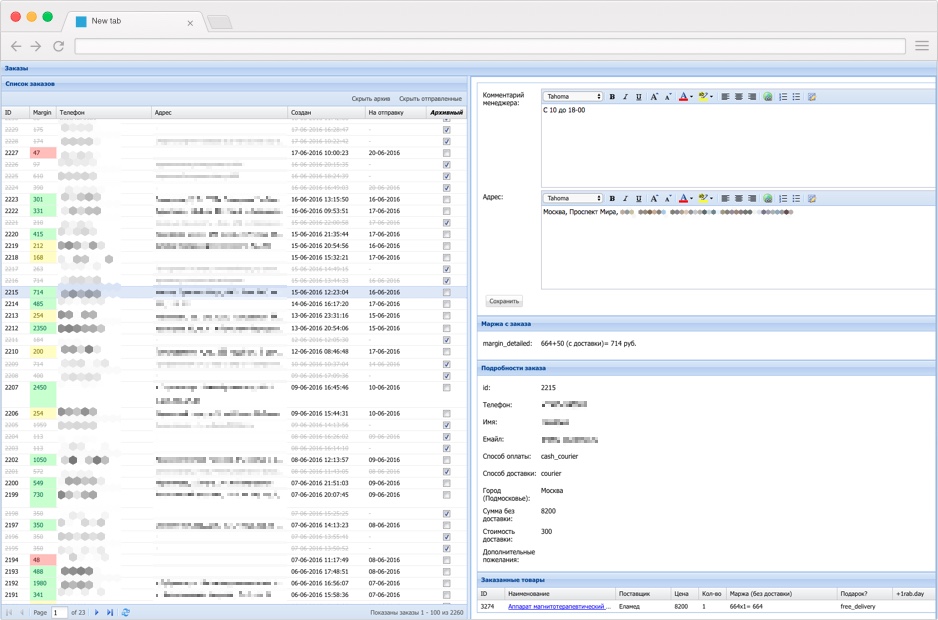Refresh the orders list in paging bar
Screen dimensions: 938x620
coord(125,612)
